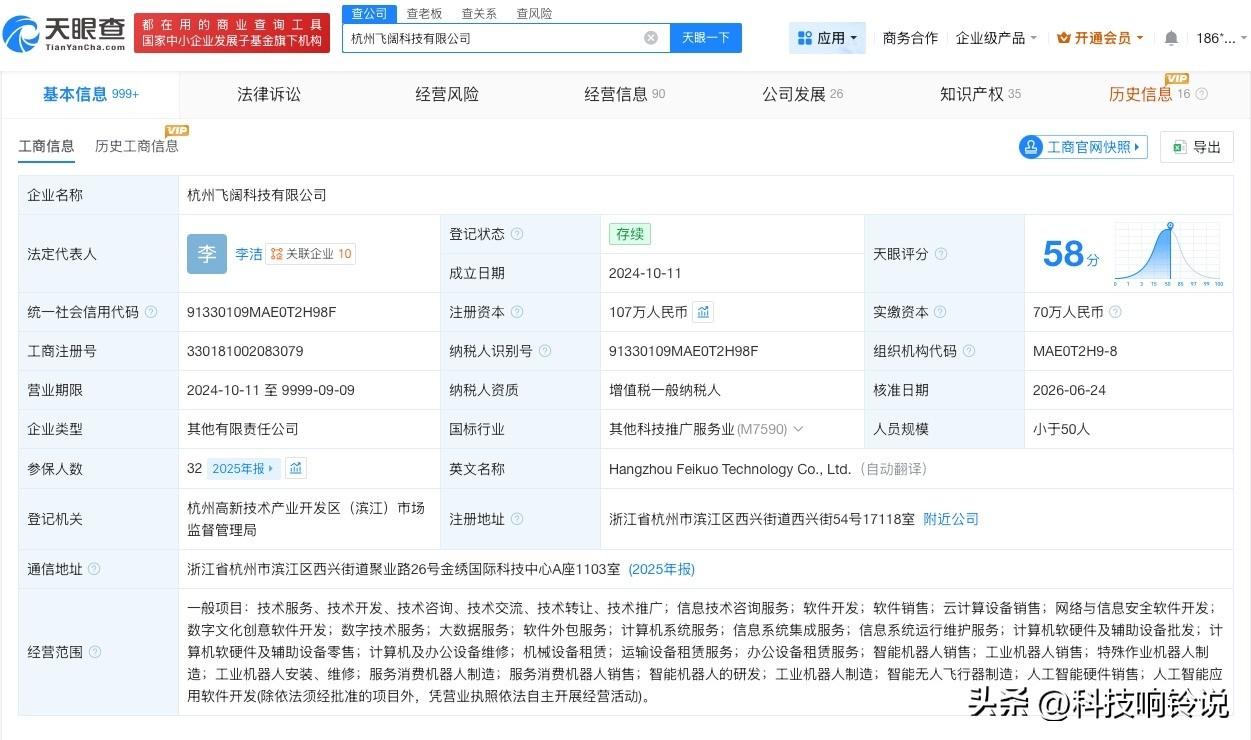The image size is (1251, 740).
Task: Open the 知识产权 tab
Action: (x=980, y=94)
